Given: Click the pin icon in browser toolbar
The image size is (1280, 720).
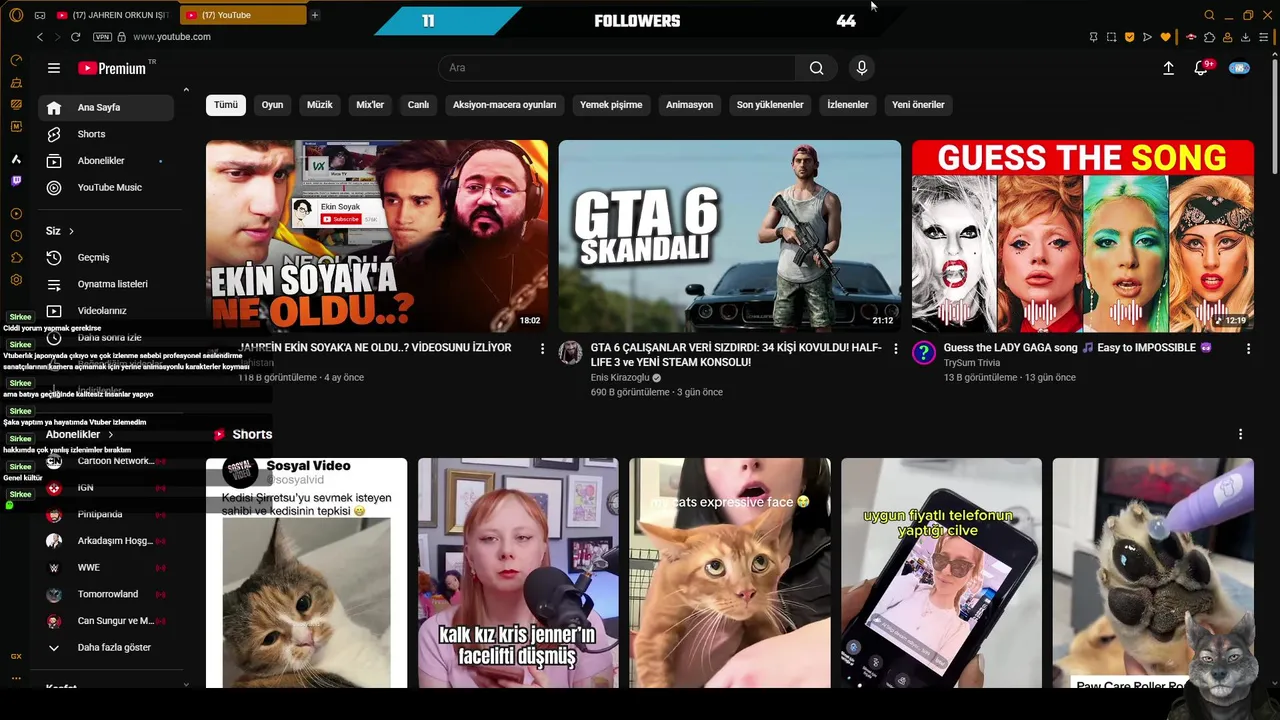Looking at the screenshot, I should pyautogui.click(x=1093, y=37).
